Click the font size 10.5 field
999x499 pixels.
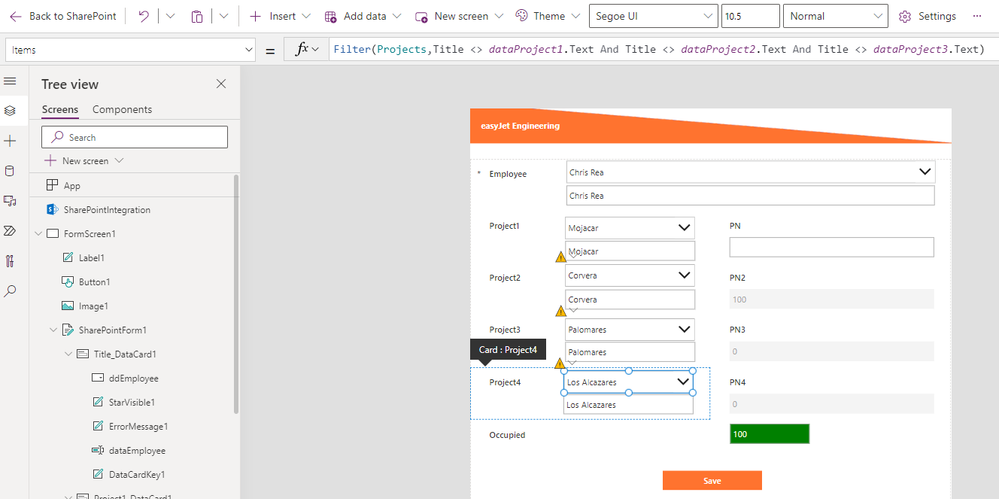751,17
